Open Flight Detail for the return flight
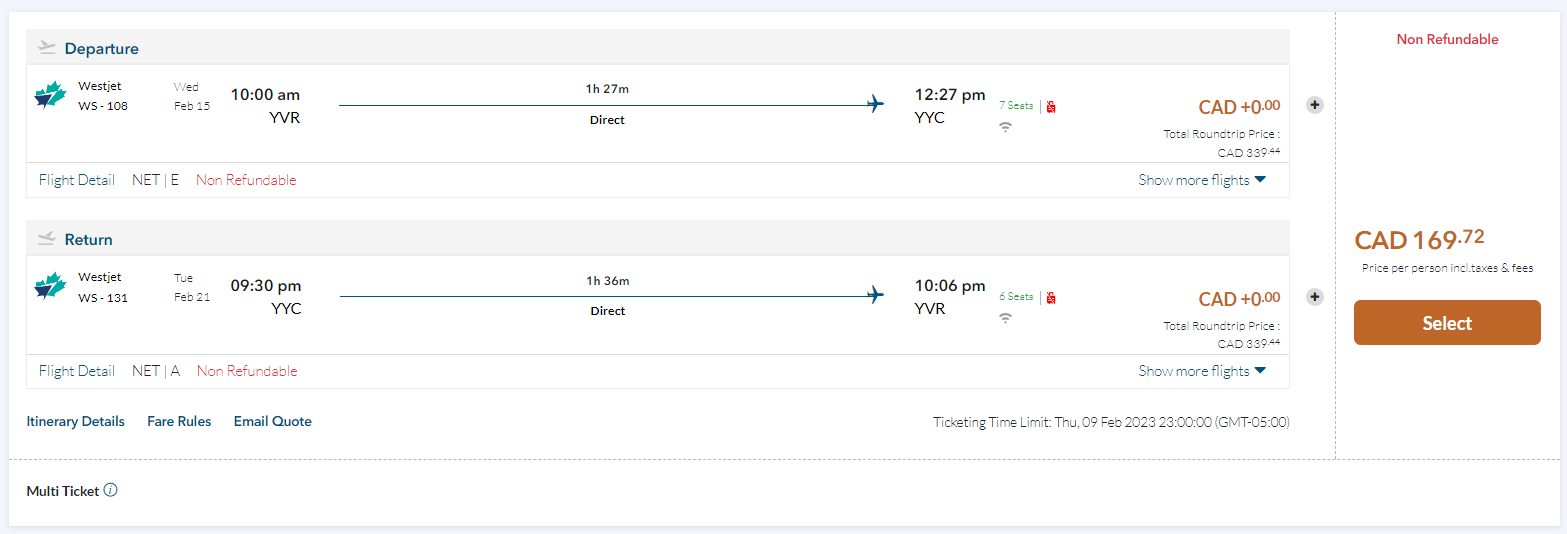Screen dimensions: 1567x534 click(77, 371)
